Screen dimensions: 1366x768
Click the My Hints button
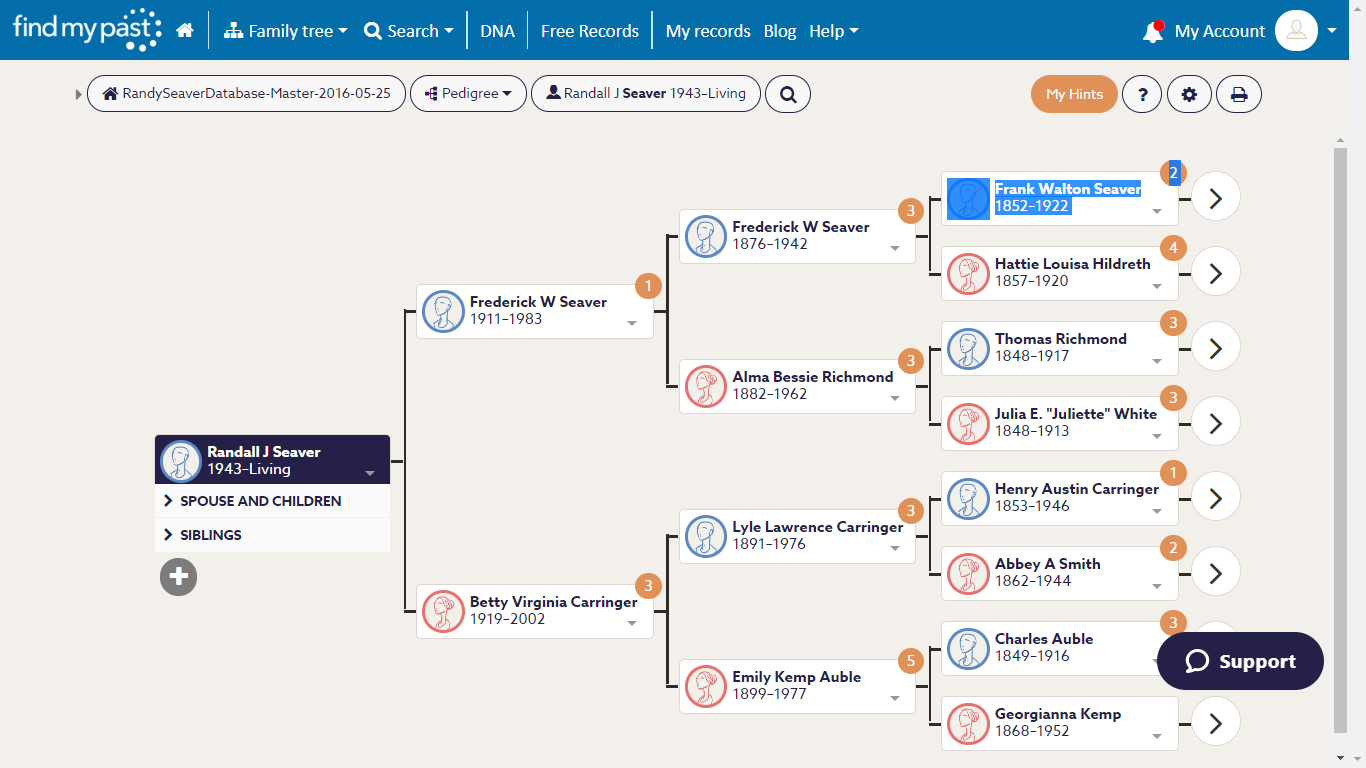point(1074,93)
